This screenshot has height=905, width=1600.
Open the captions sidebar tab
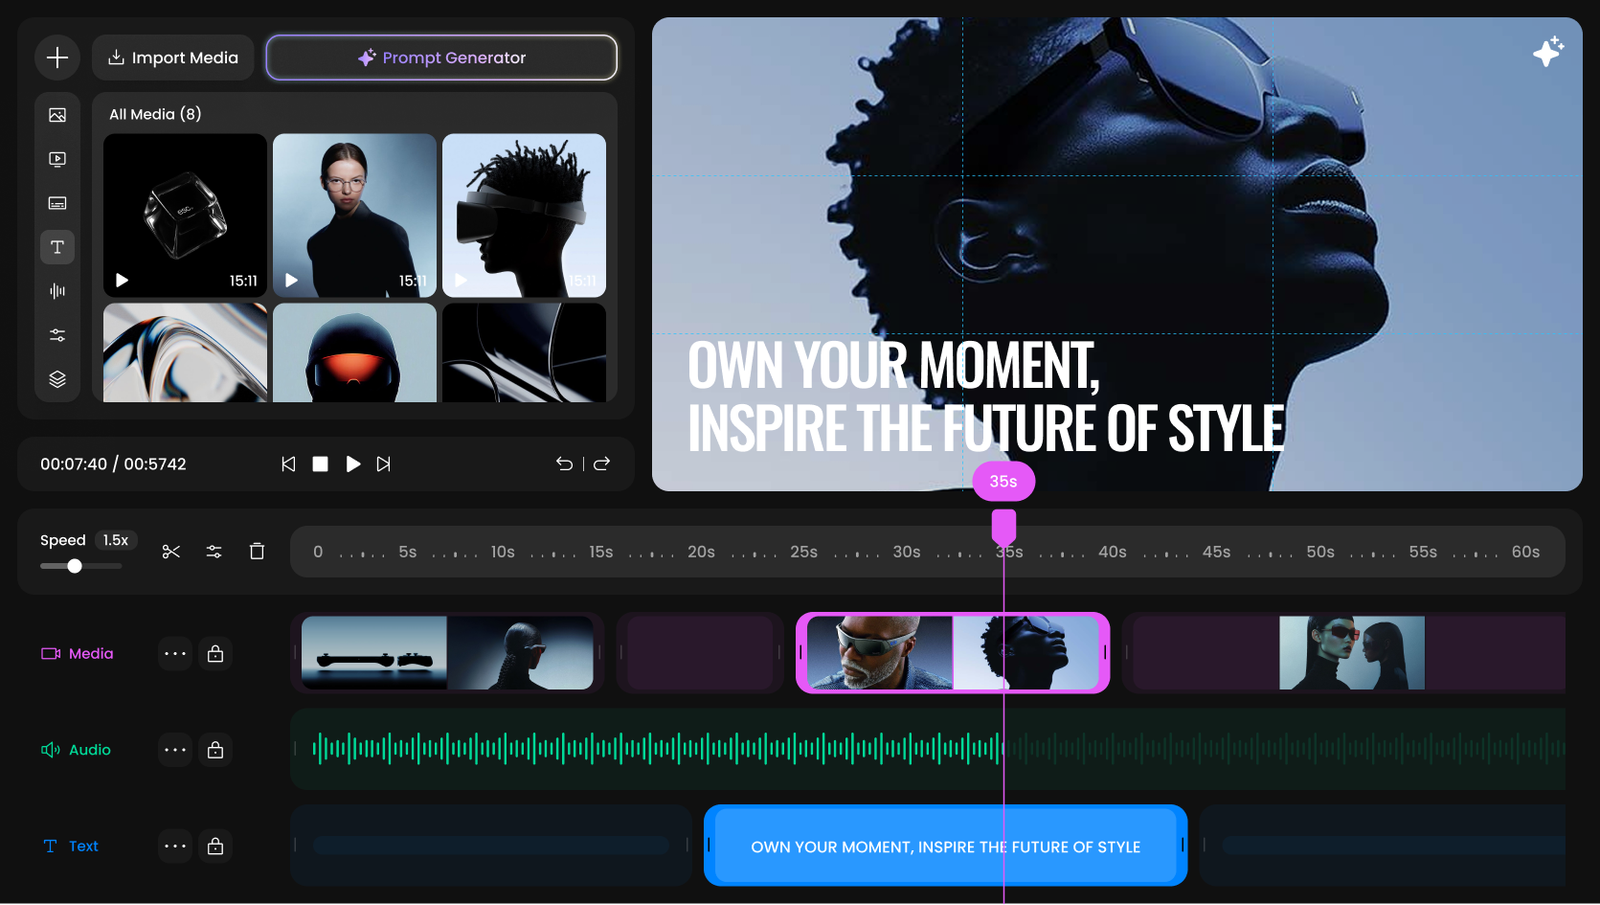[x=57, y=203]
